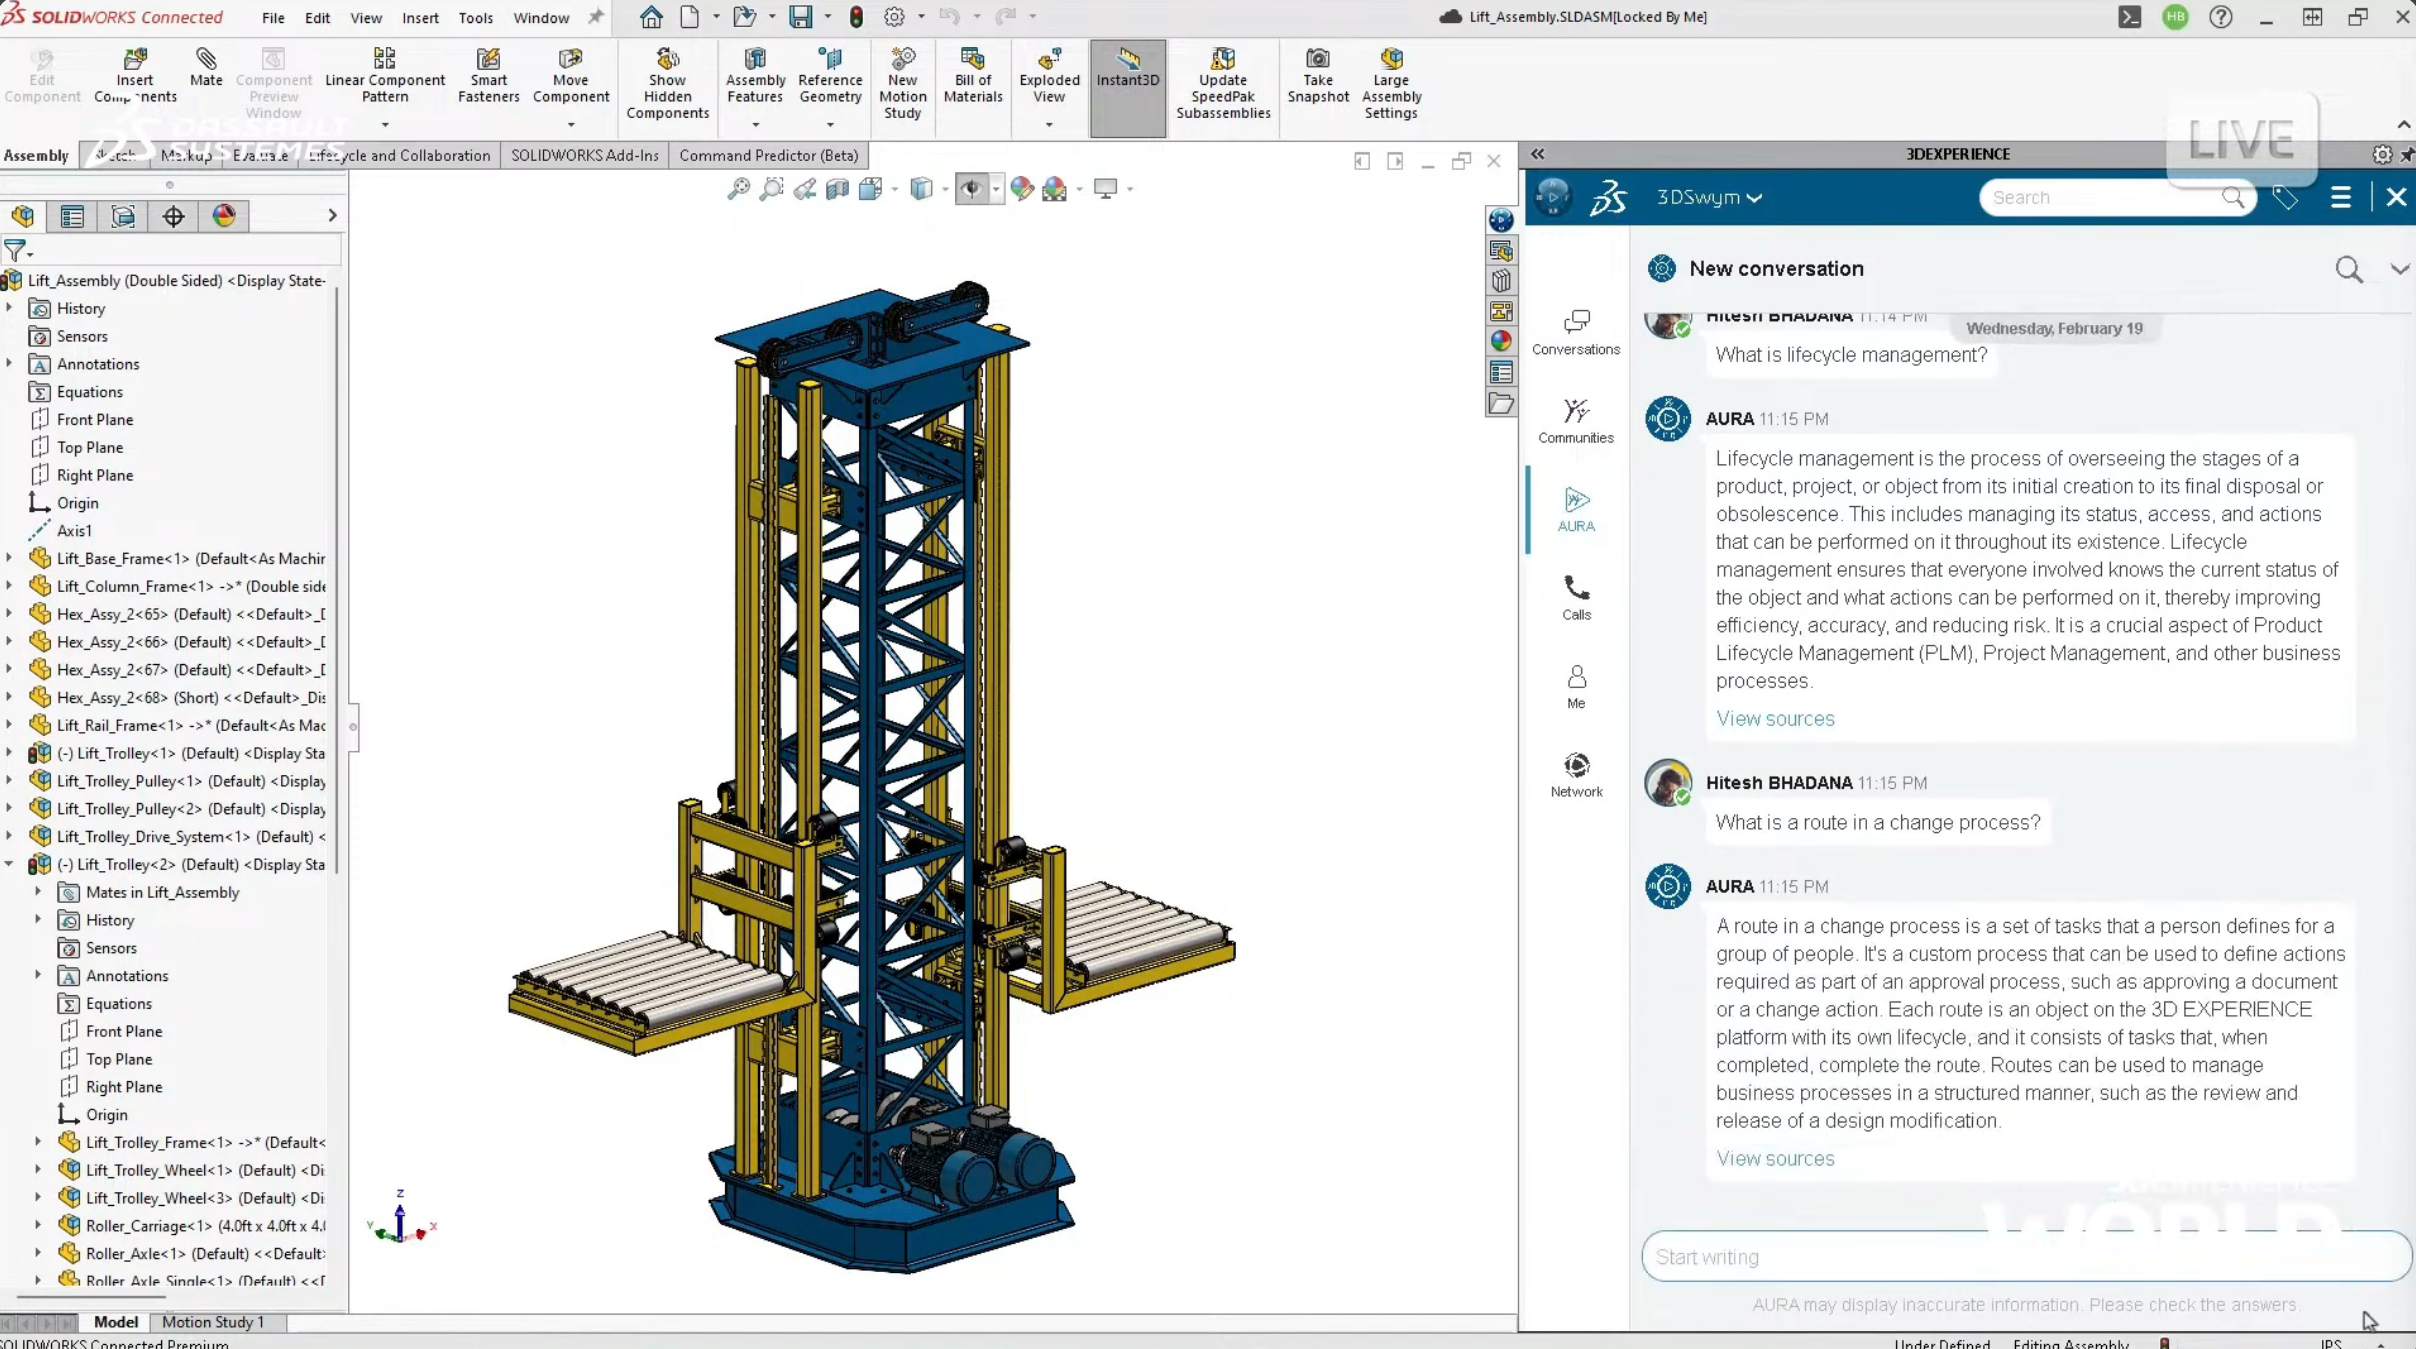Collapse the Lift_Trolley<2> tree node
Screen dimensions: 2416x1349
pyautogui.click(x=10, y=864)
